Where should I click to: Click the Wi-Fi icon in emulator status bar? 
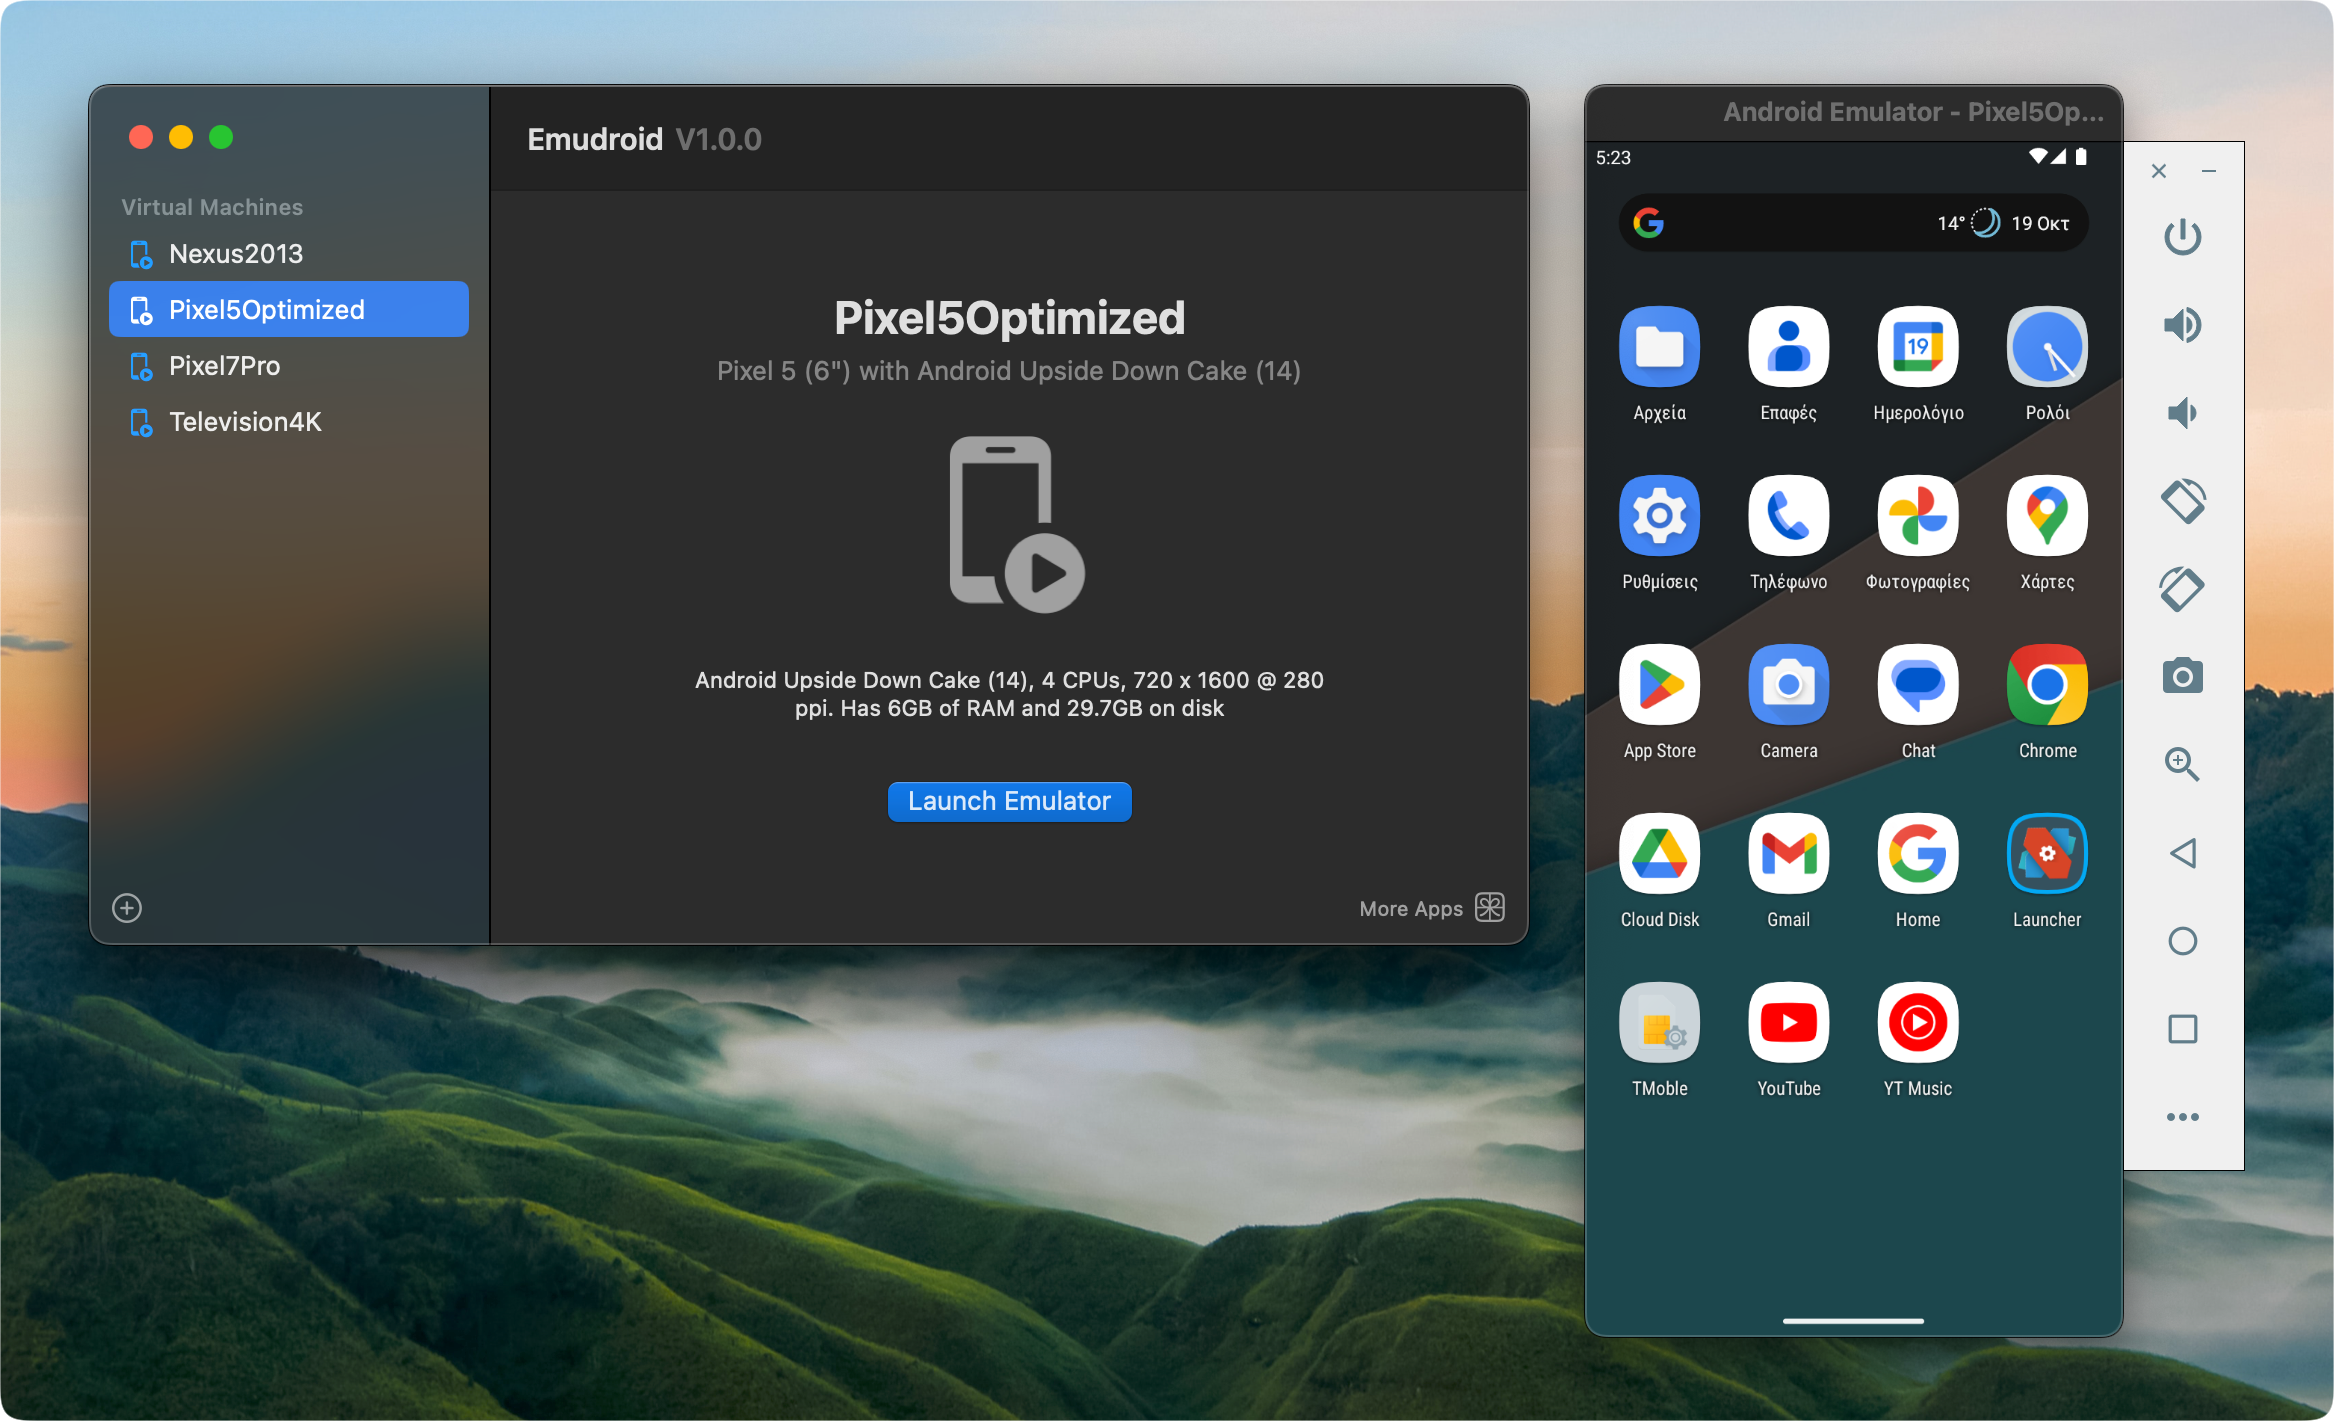tap(2038, 156)
